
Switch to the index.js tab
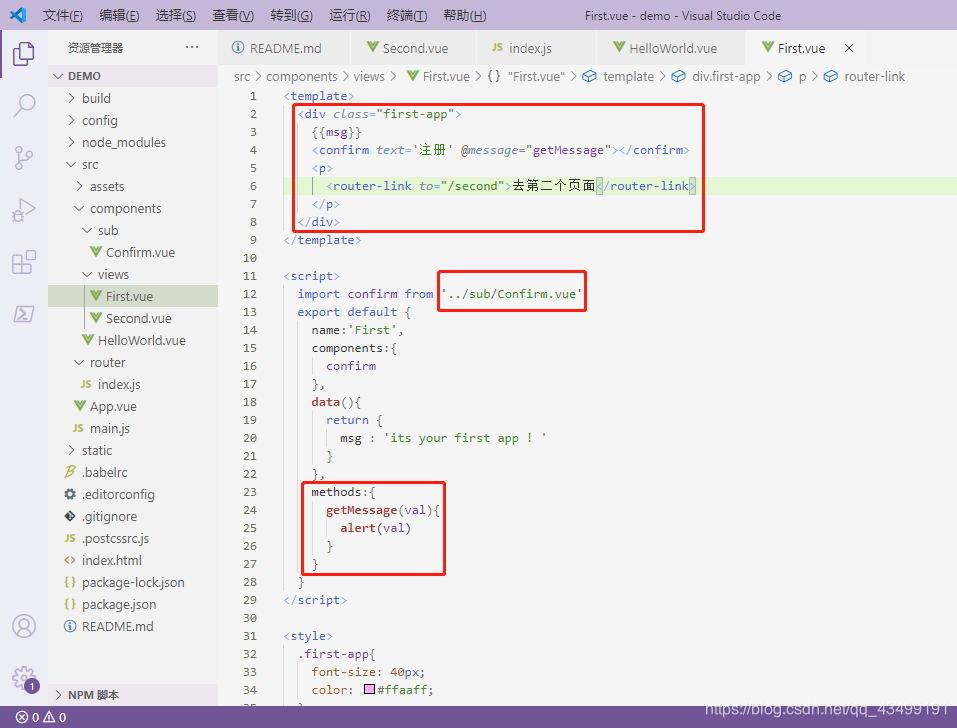pos(536,48)
